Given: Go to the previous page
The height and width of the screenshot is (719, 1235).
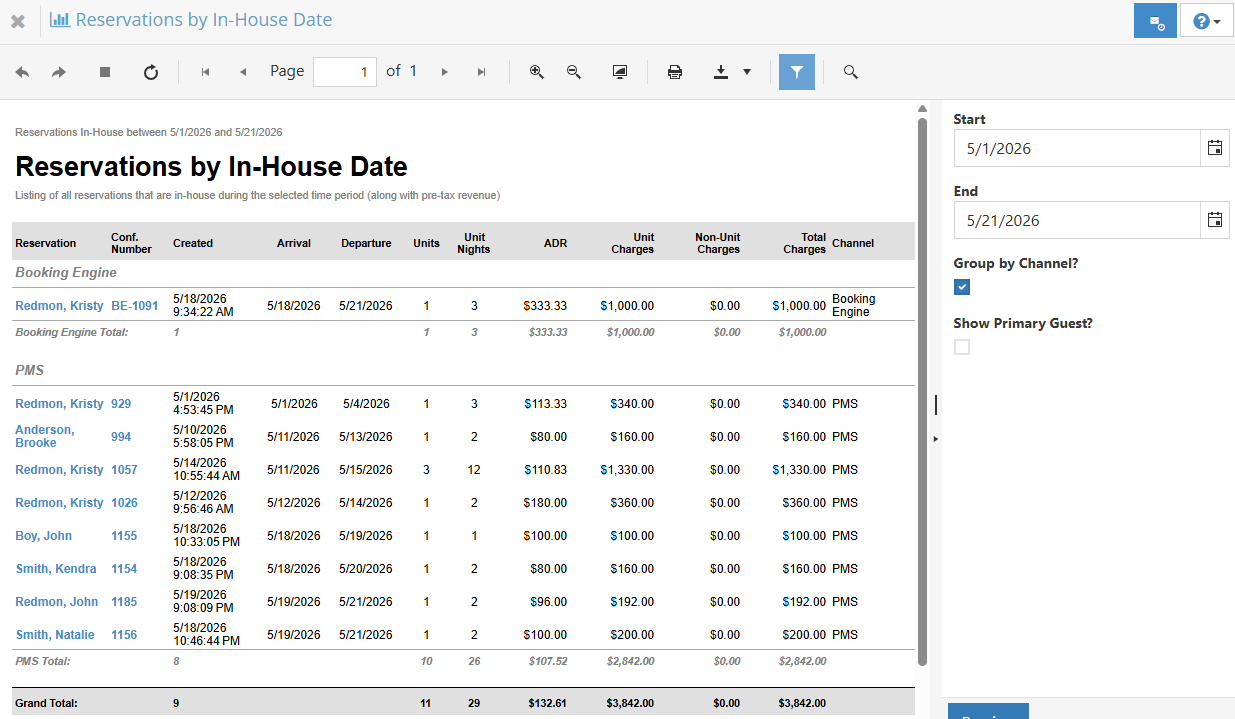Looking at the screenshot, I should tap(243, 72).
